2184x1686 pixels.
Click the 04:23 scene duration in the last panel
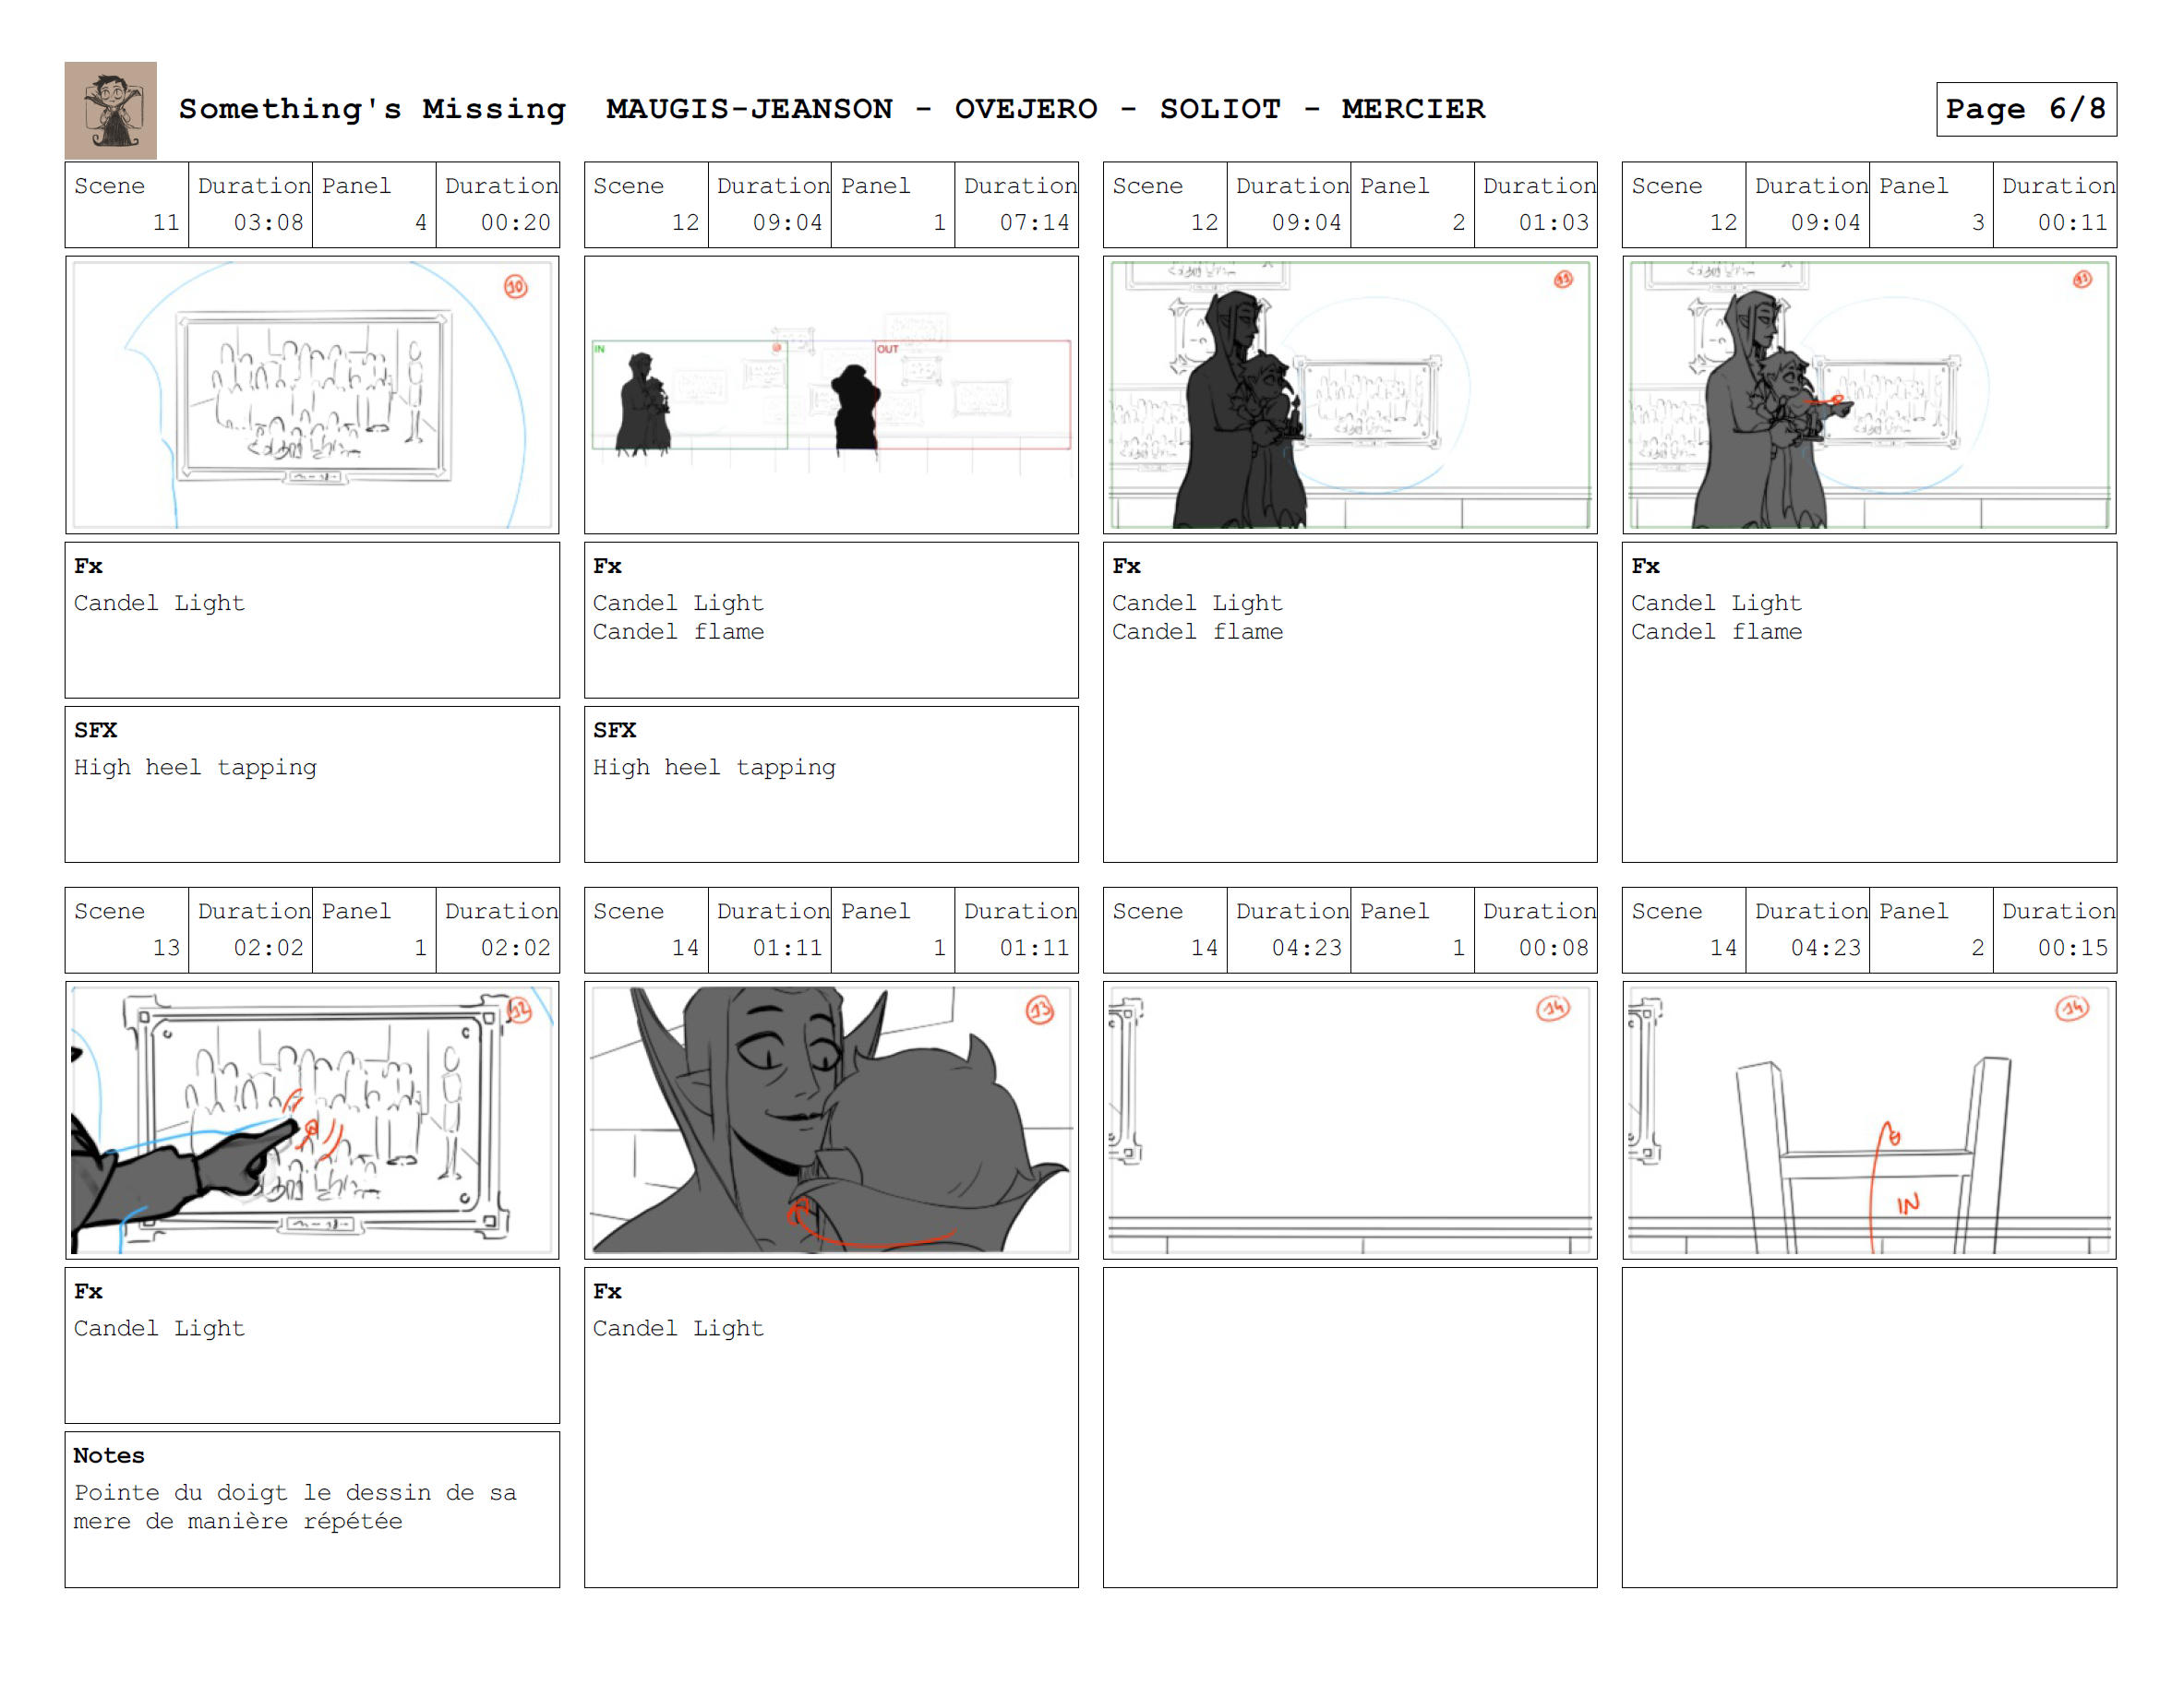pos(1825,947)
